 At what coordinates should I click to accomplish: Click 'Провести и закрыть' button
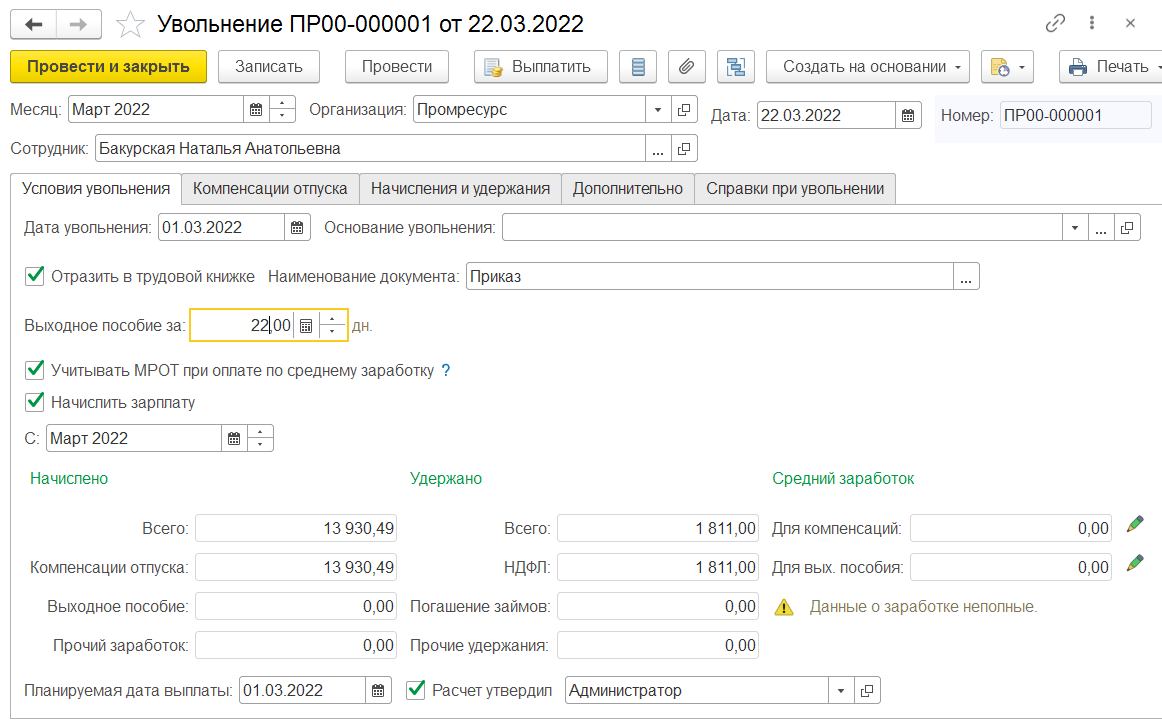pos(108,67)
